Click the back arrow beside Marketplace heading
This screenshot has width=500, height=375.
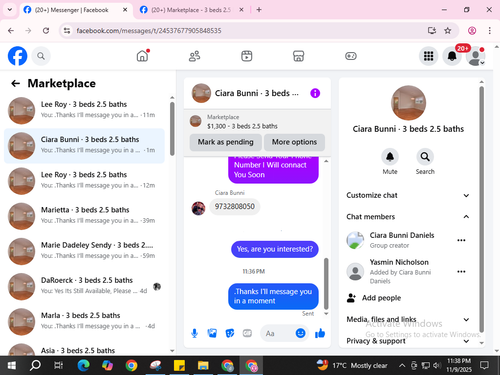[15, 83]
